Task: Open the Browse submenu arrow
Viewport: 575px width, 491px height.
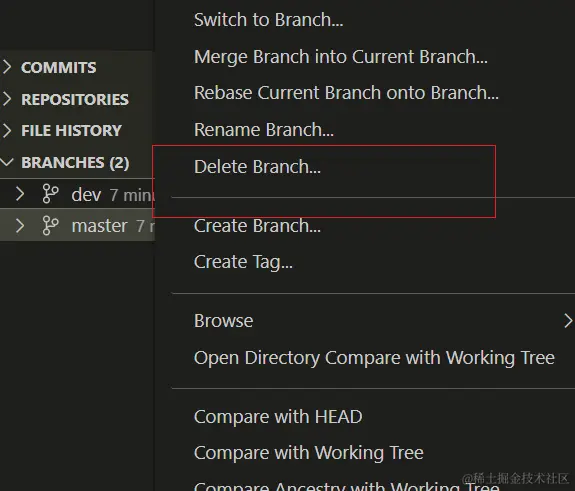Action: coord(568,321)
